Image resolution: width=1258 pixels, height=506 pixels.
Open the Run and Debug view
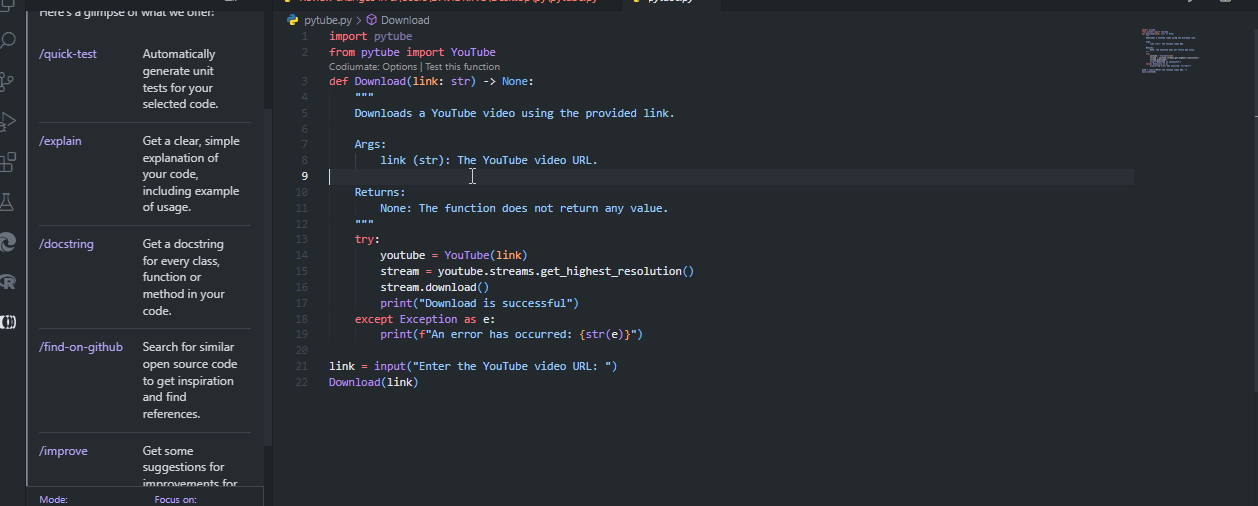8,121
